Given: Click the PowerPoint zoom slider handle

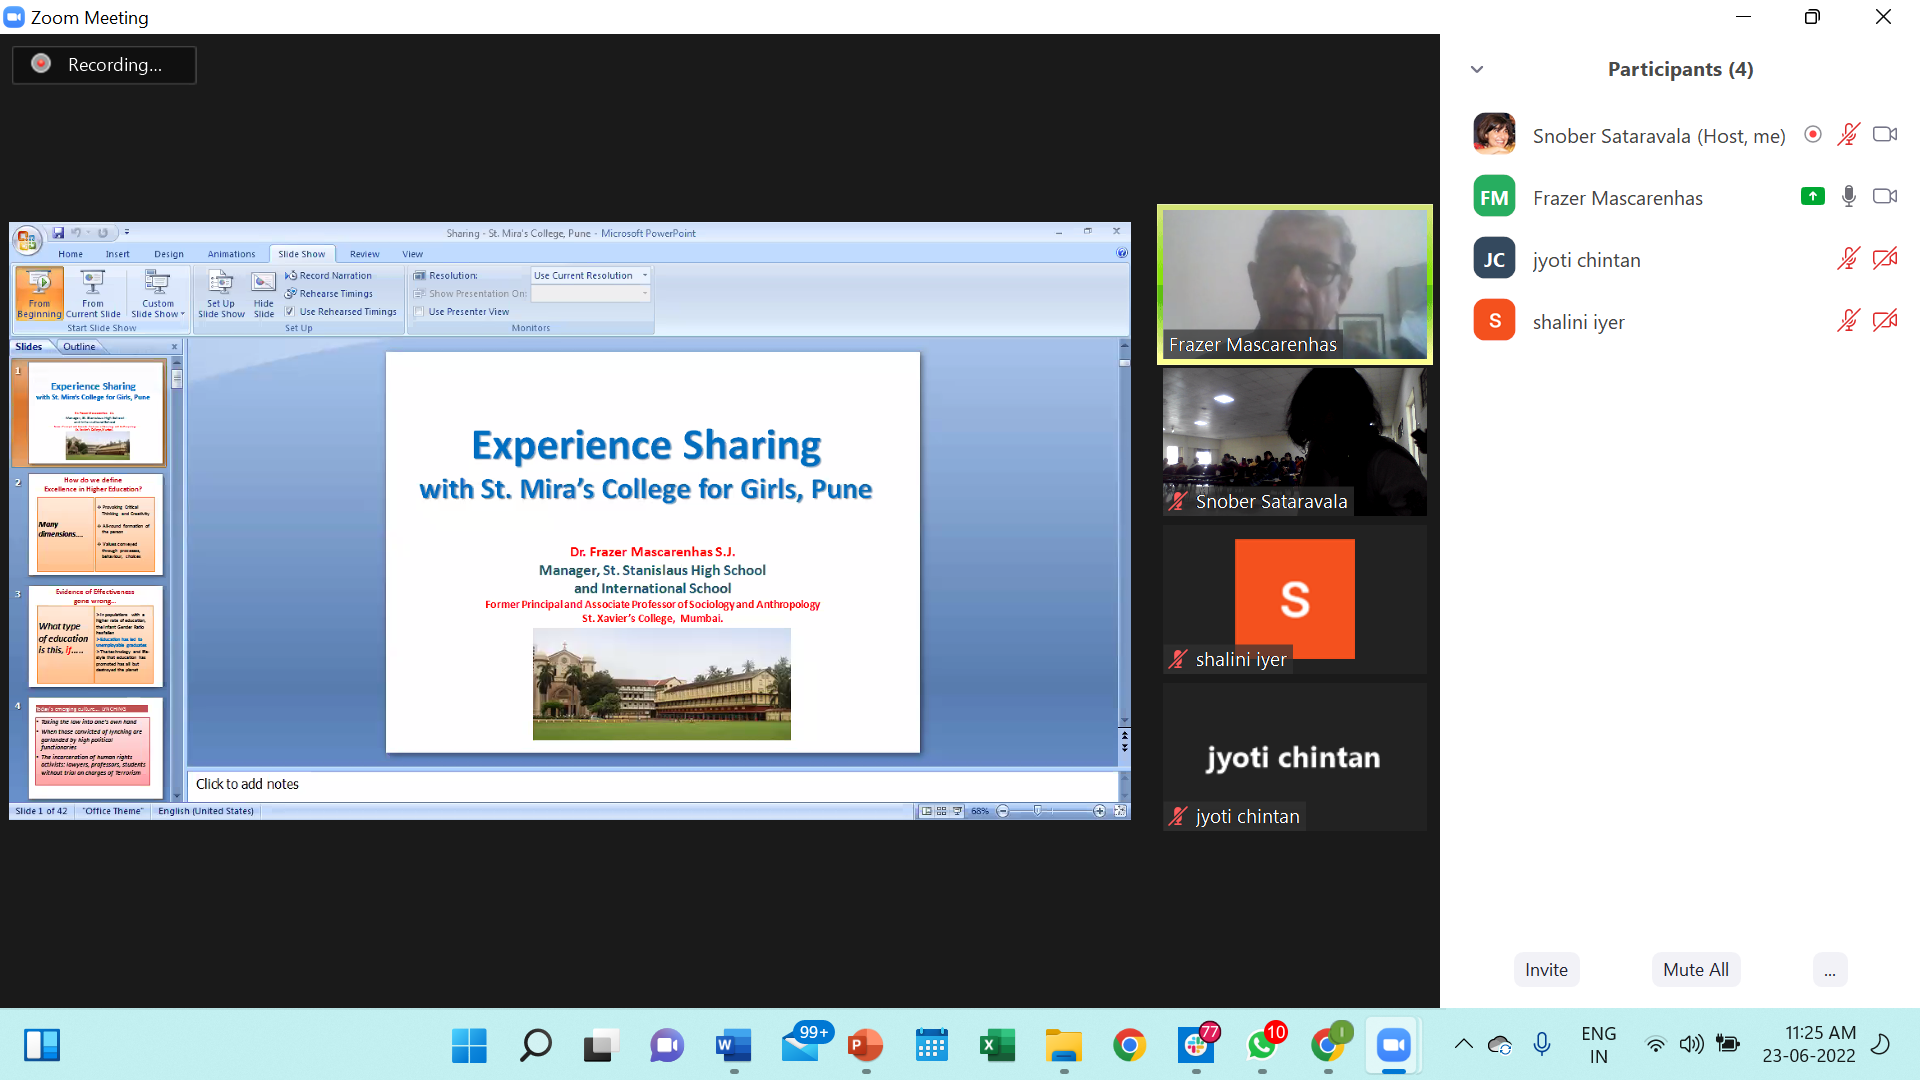Looking at the screenshot, I should tap(1038, 811).
